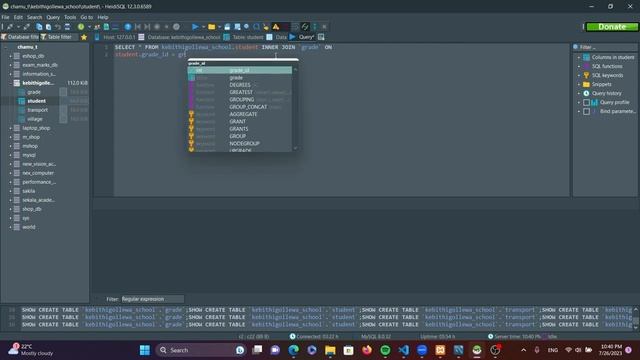Switch to the Table: student tab

(244, 37)
